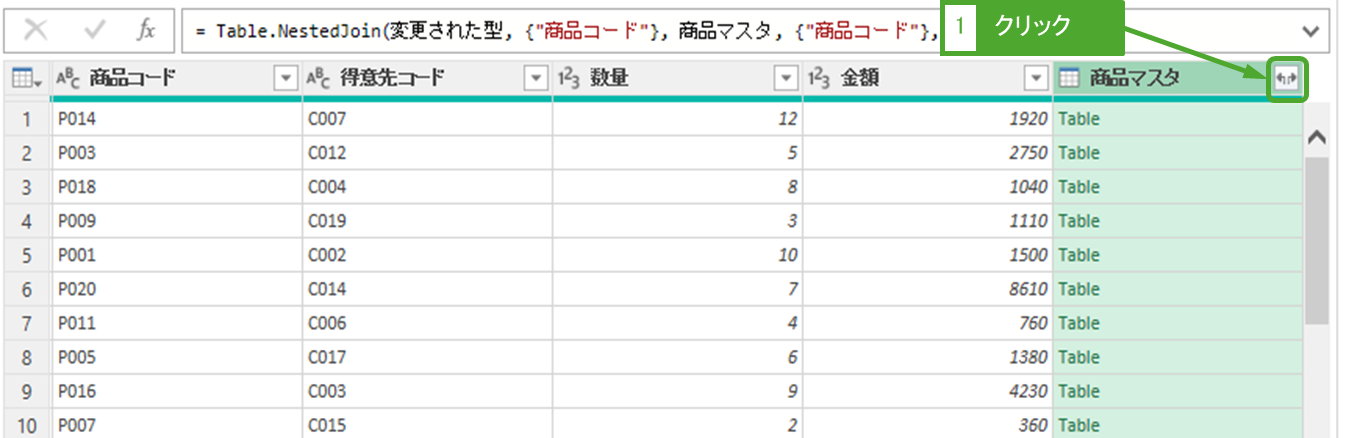Click the Table link in row 5
1349x438 pixels.
coord(1079,255)
